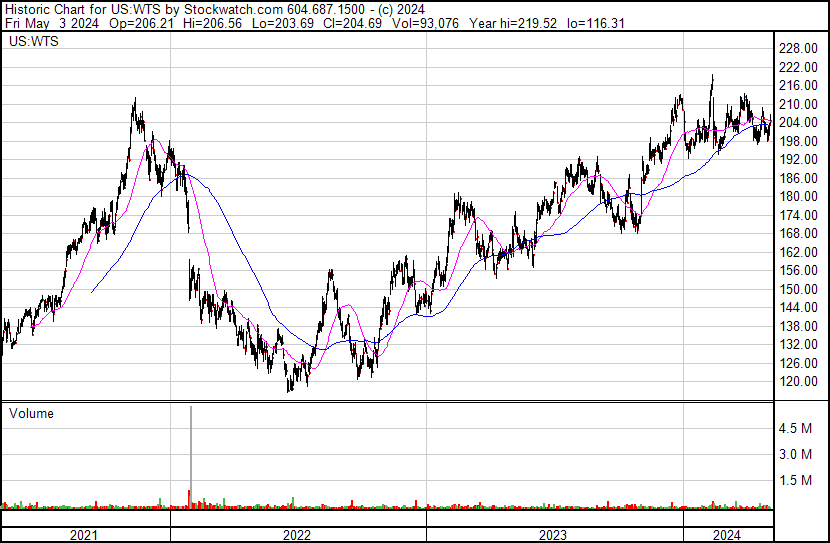Click the 186.00 price axis label
This screenshot has width=830, height=543.
[x=798, y=178]
